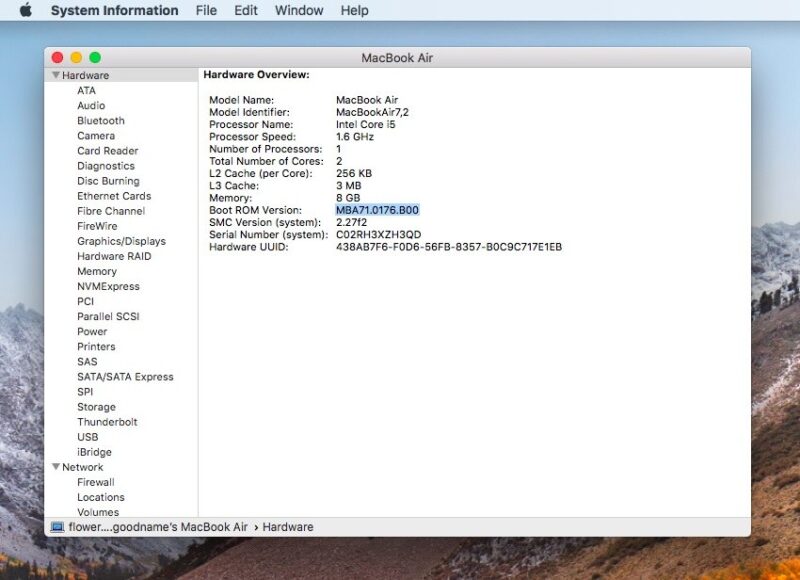Click Hardware in the bottom path bar

pos(288,527)
